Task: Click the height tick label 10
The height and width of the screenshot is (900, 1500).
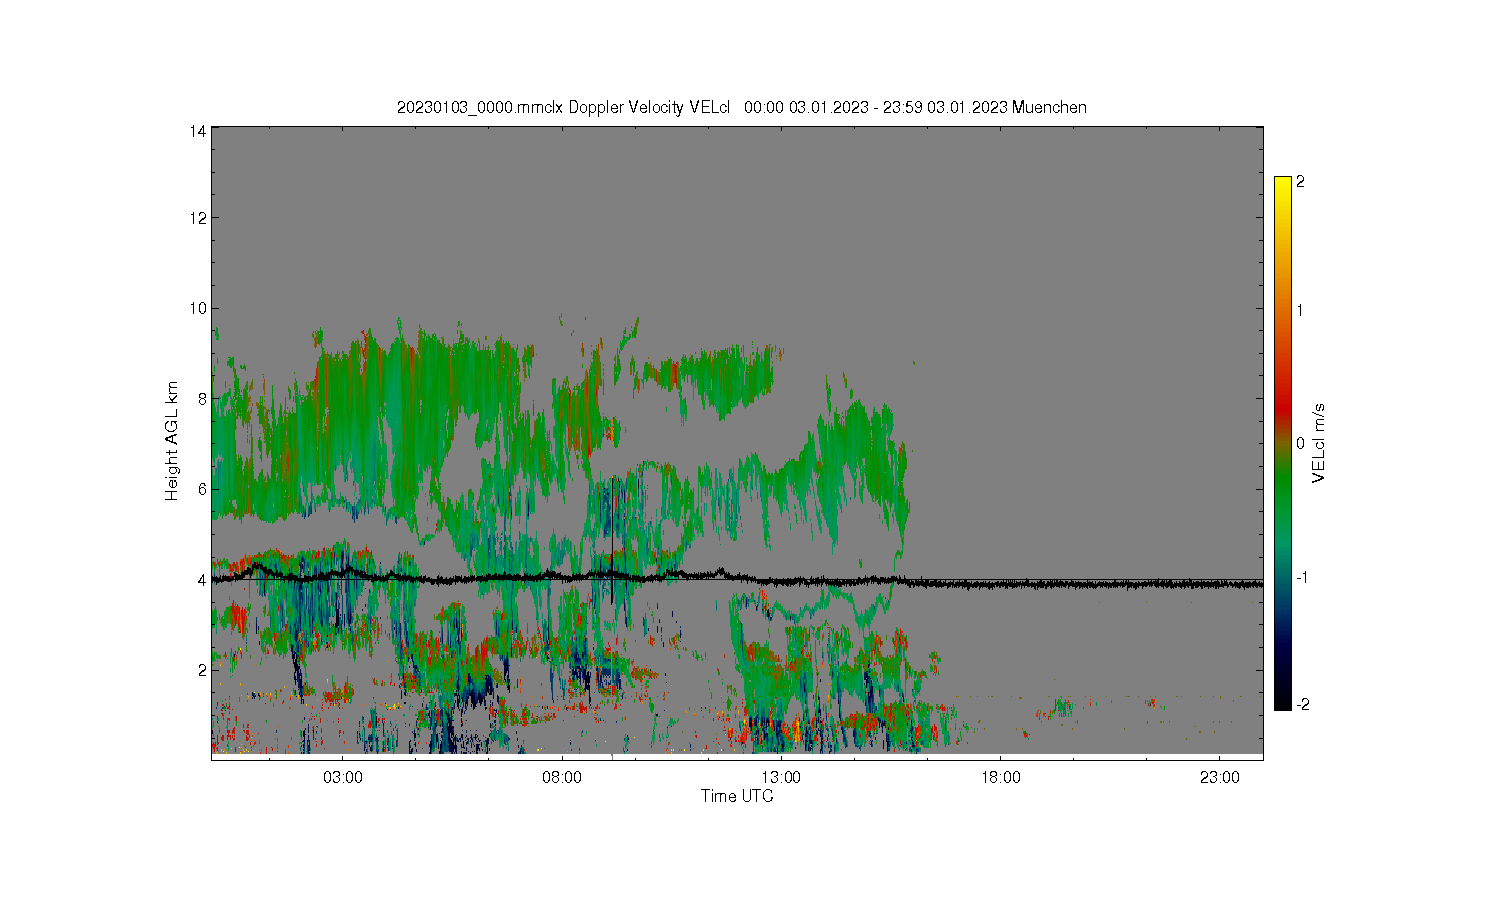Action: (199, 308)
